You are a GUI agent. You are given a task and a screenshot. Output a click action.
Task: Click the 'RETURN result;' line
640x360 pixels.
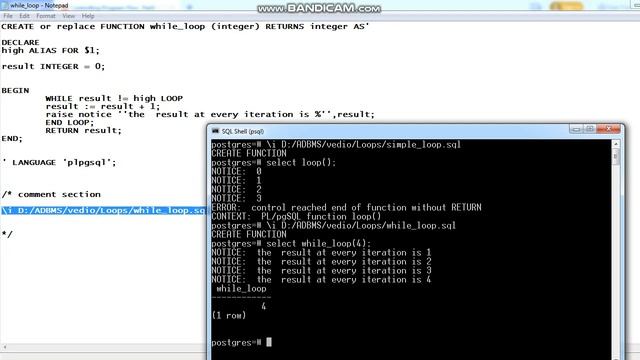point(84,131)
